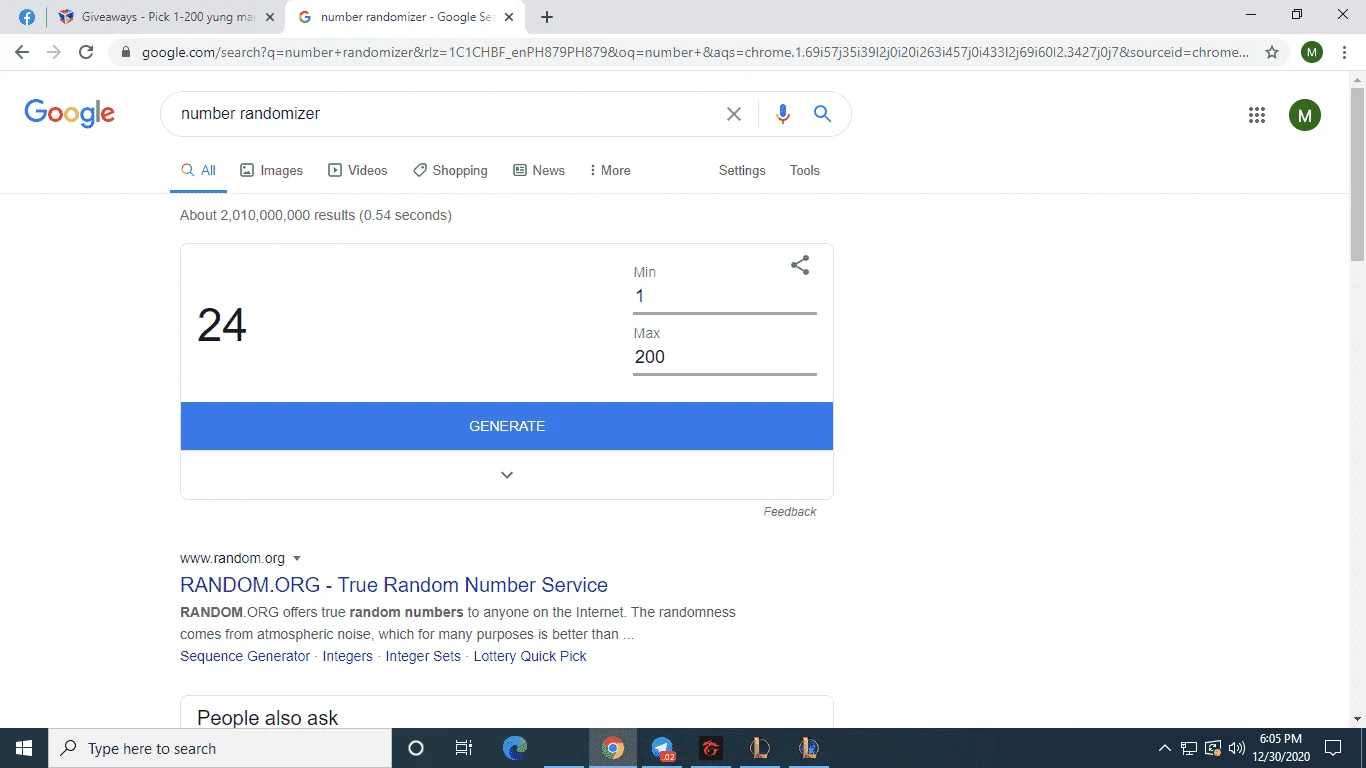The width and height of the screenshot is (1366, 768).
Task: Clear the search query with X
Action: point(734,114)
